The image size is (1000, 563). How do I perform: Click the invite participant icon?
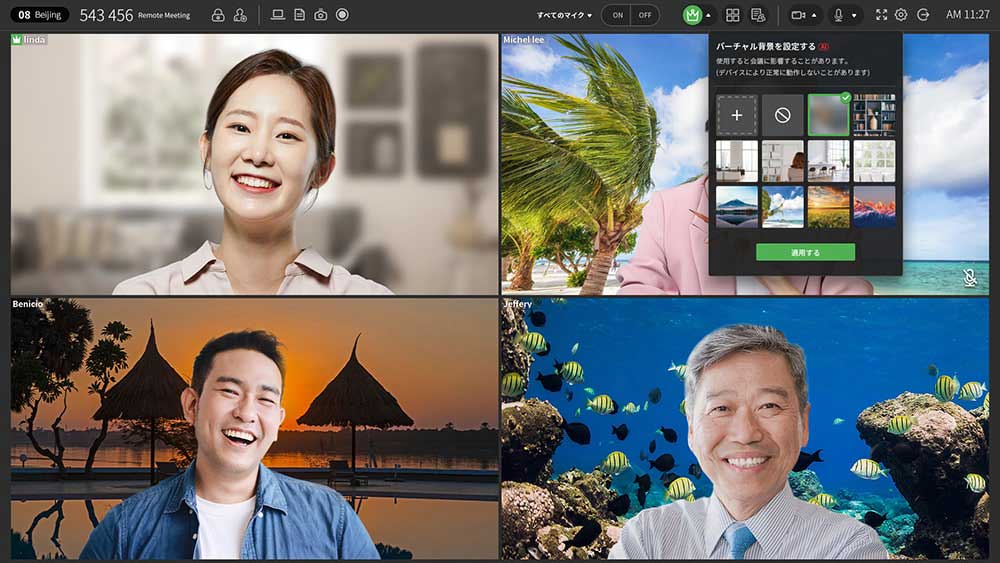(240, 15)
